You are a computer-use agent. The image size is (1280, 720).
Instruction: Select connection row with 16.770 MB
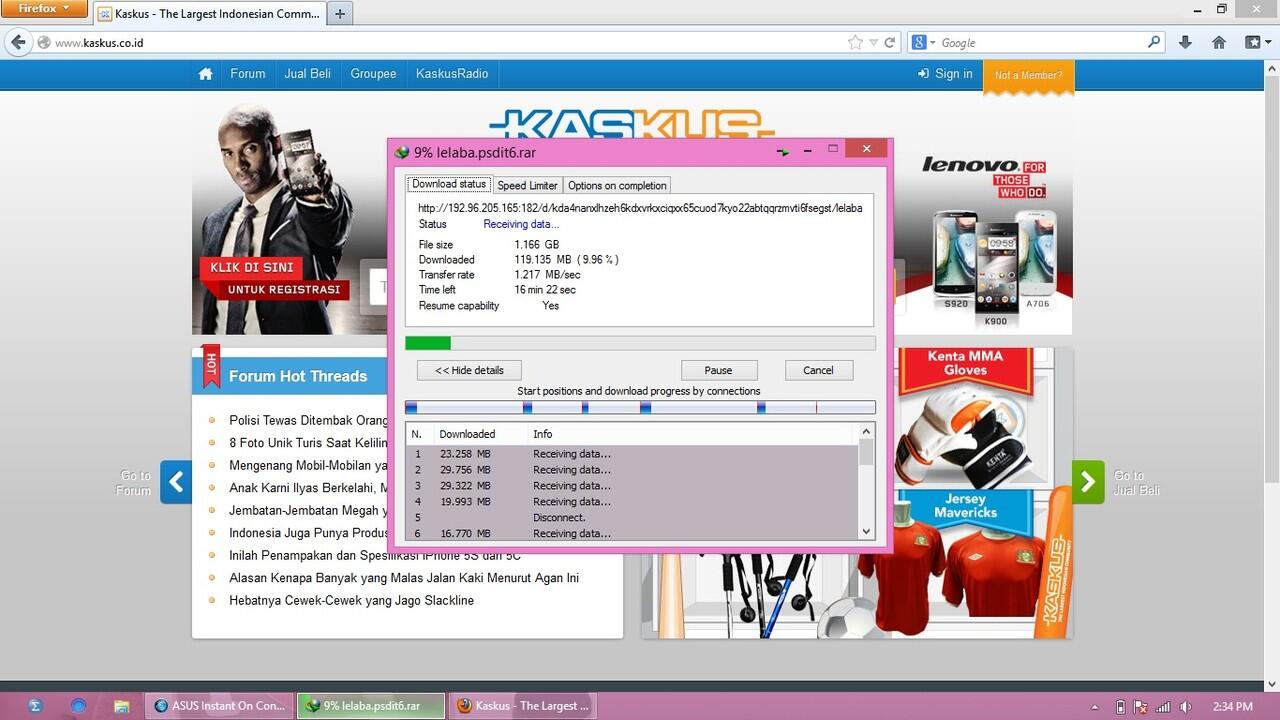click(x=632, y=533)
